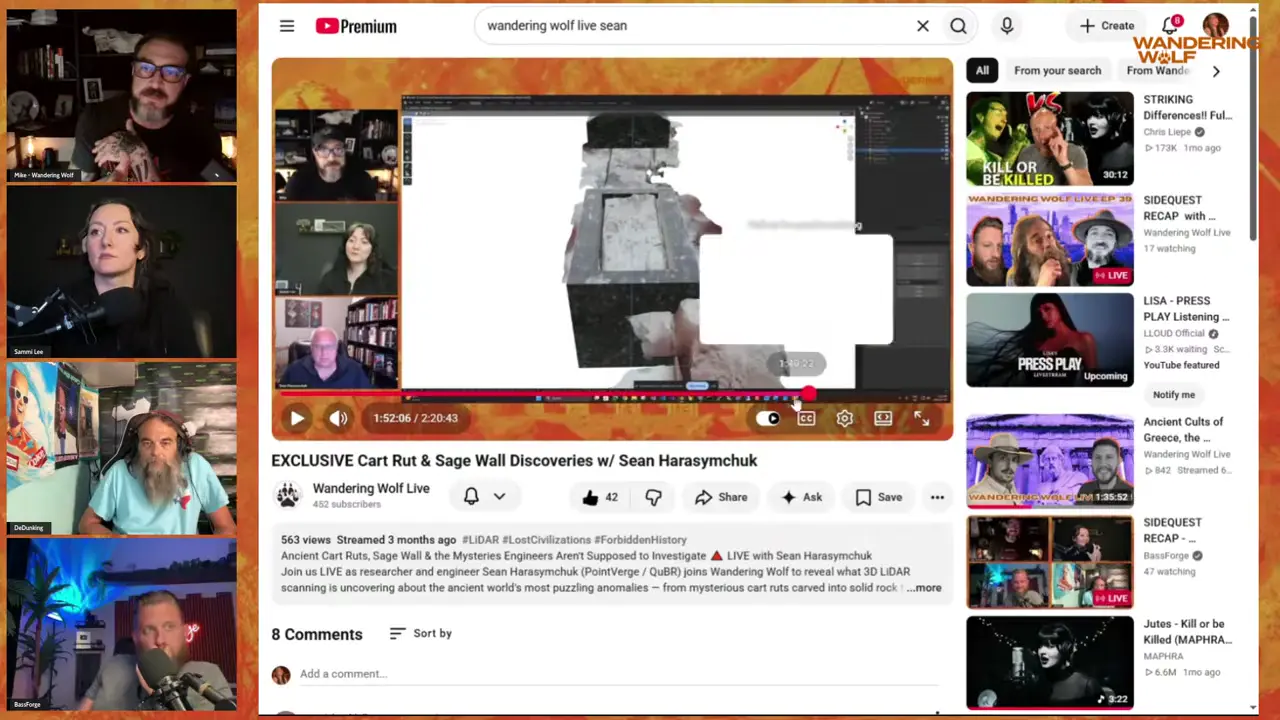Click the magnifier search button
The image size is (1280, 720).
point(958,26)
